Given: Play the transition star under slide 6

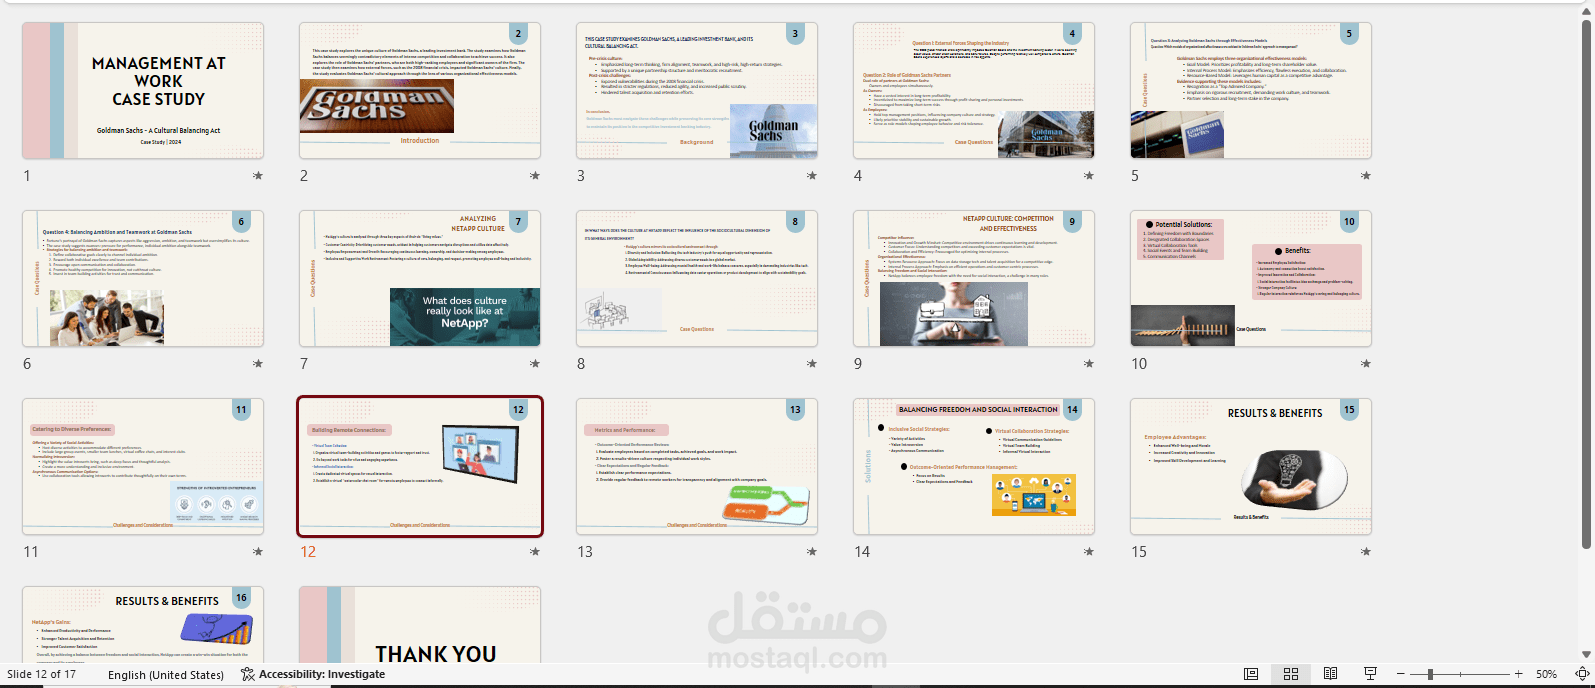Looking at the screenshot, I should pos(258,363).
